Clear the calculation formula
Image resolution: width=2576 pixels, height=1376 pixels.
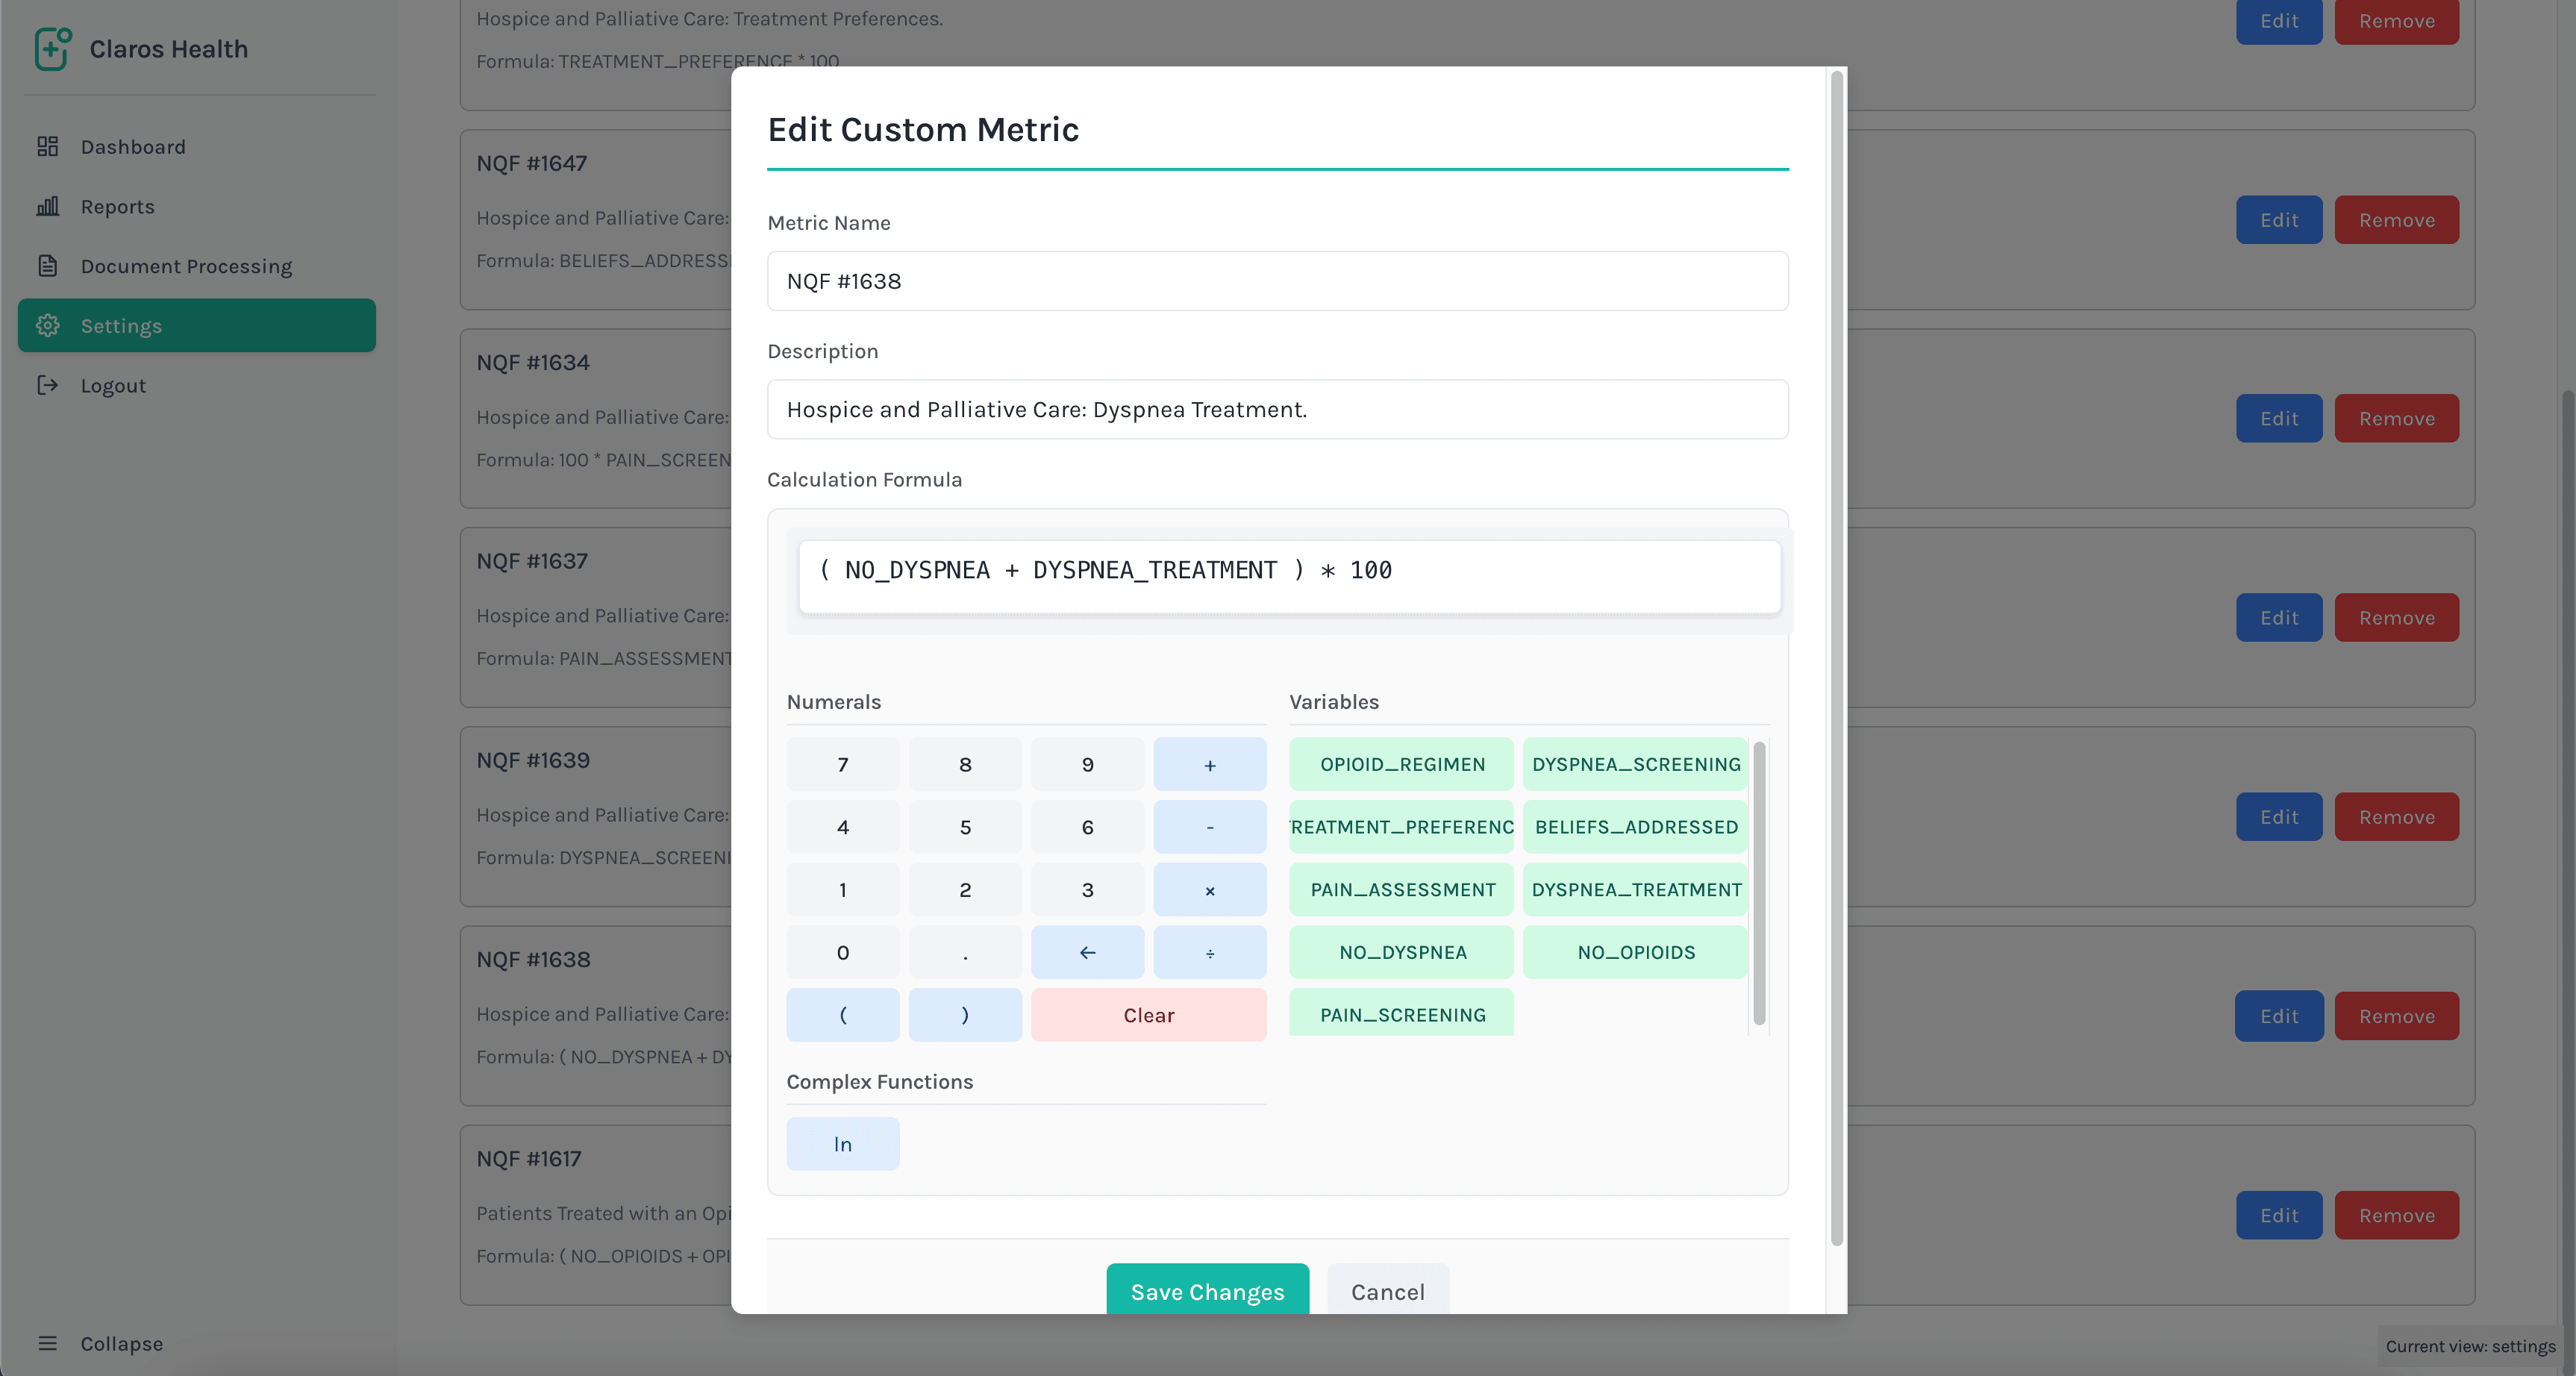1148,1015
